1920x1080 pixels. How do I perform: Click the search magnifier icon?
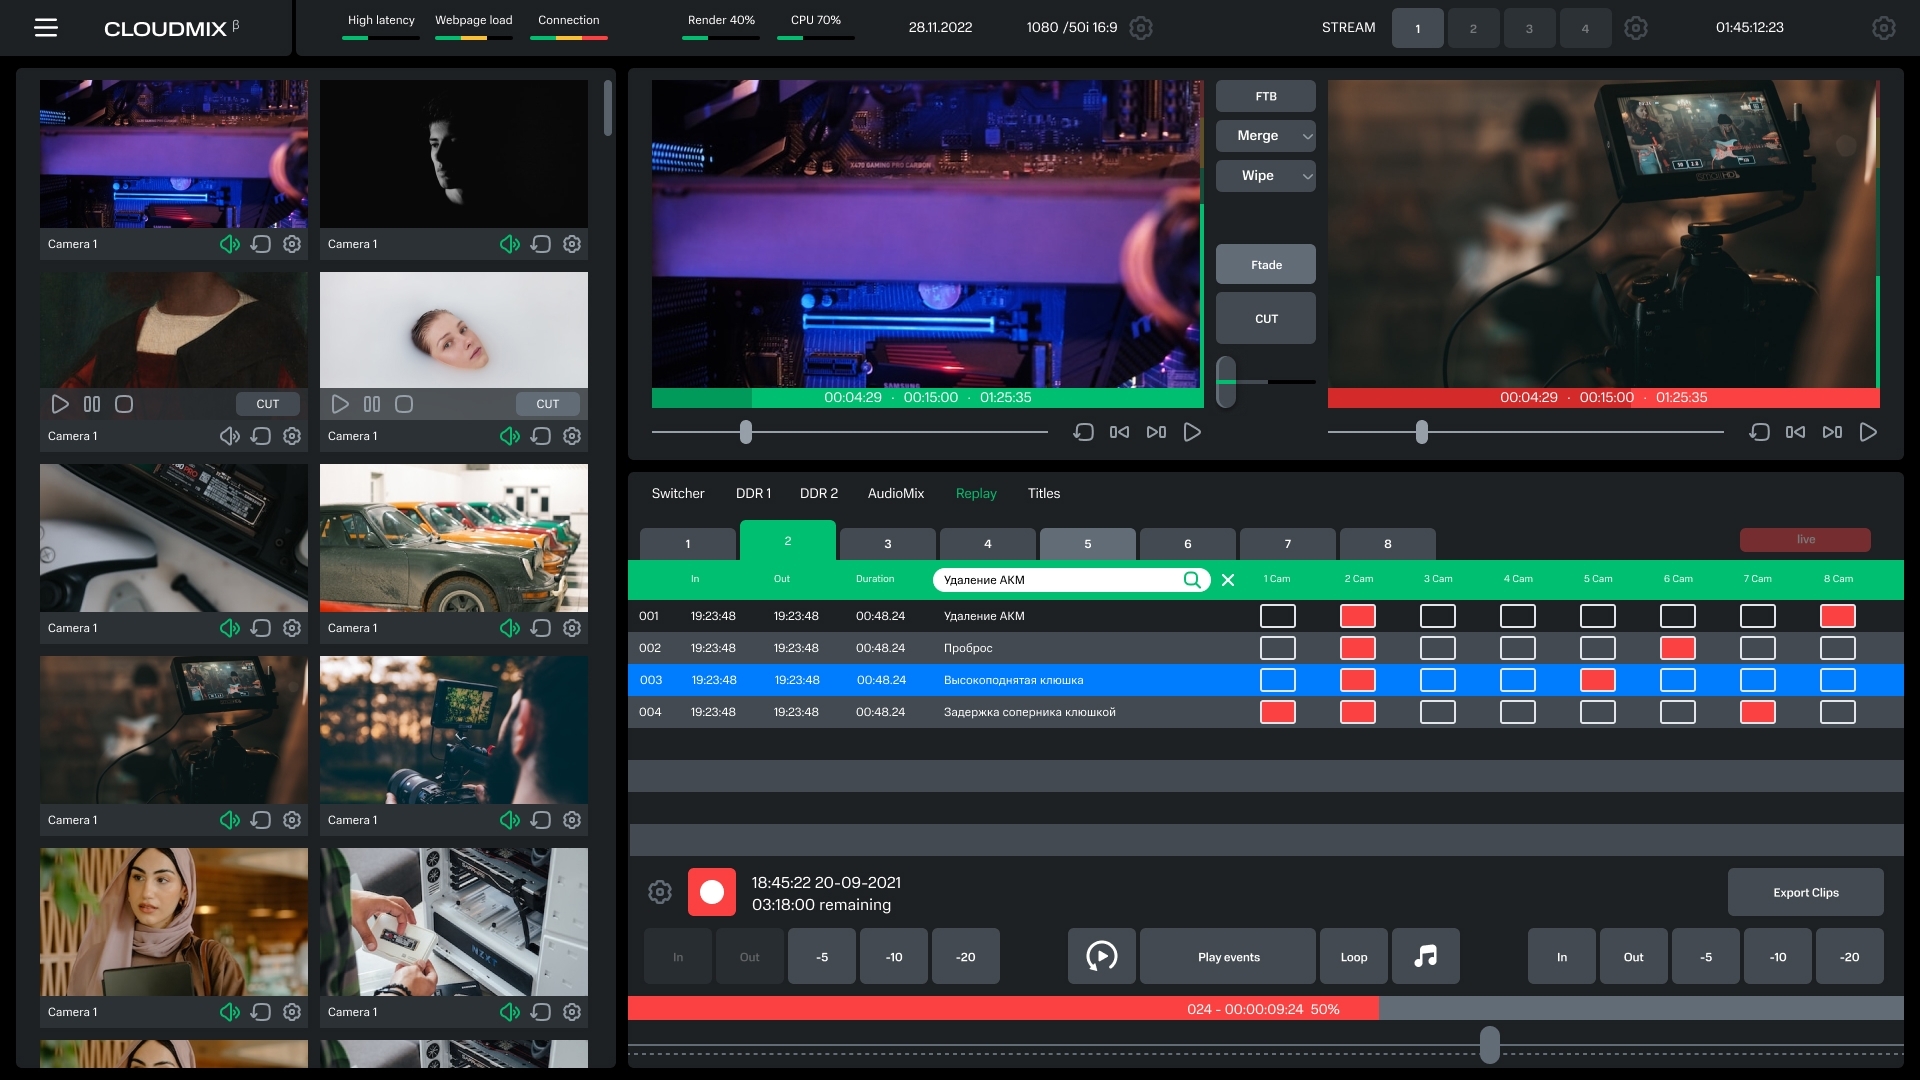click(x=1192, y=580)
